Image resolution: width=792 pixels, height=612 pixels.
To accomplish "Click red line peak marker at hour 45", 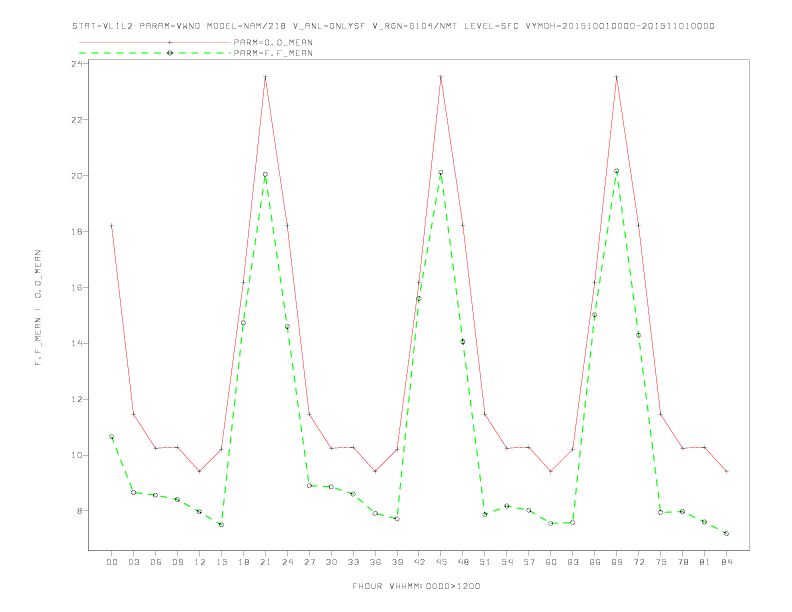I will pos(441,77).
